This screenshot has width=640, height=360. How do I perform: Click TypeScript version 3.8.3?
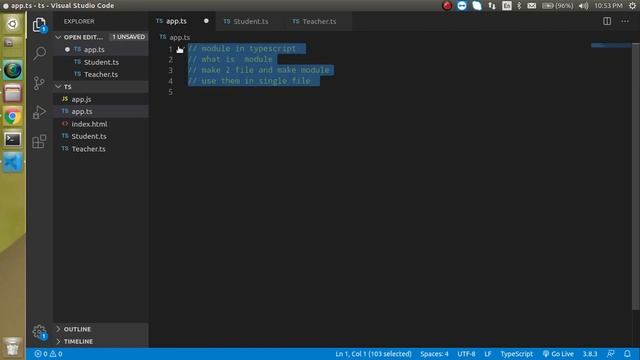click(590, 354)
